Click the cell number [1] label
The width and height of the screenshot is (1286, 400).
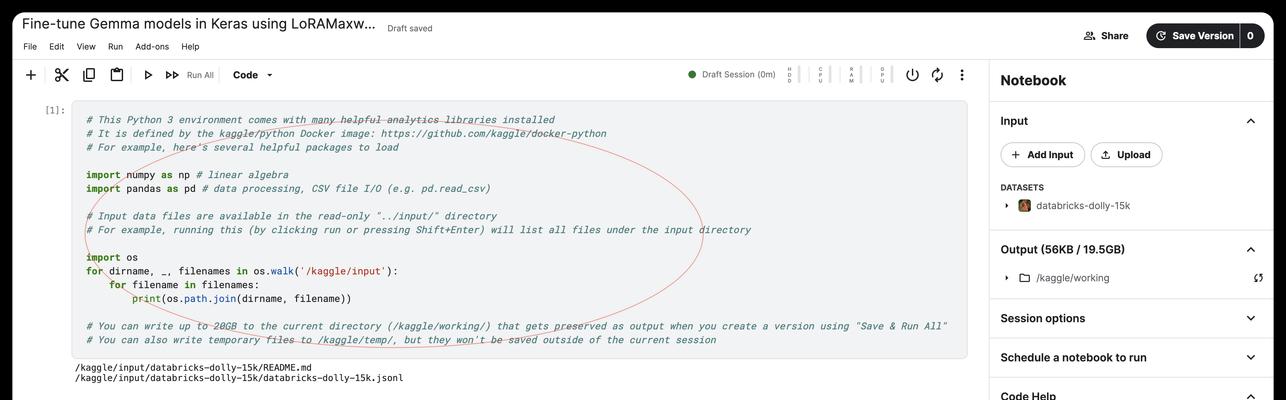click(x=55, y=111)
